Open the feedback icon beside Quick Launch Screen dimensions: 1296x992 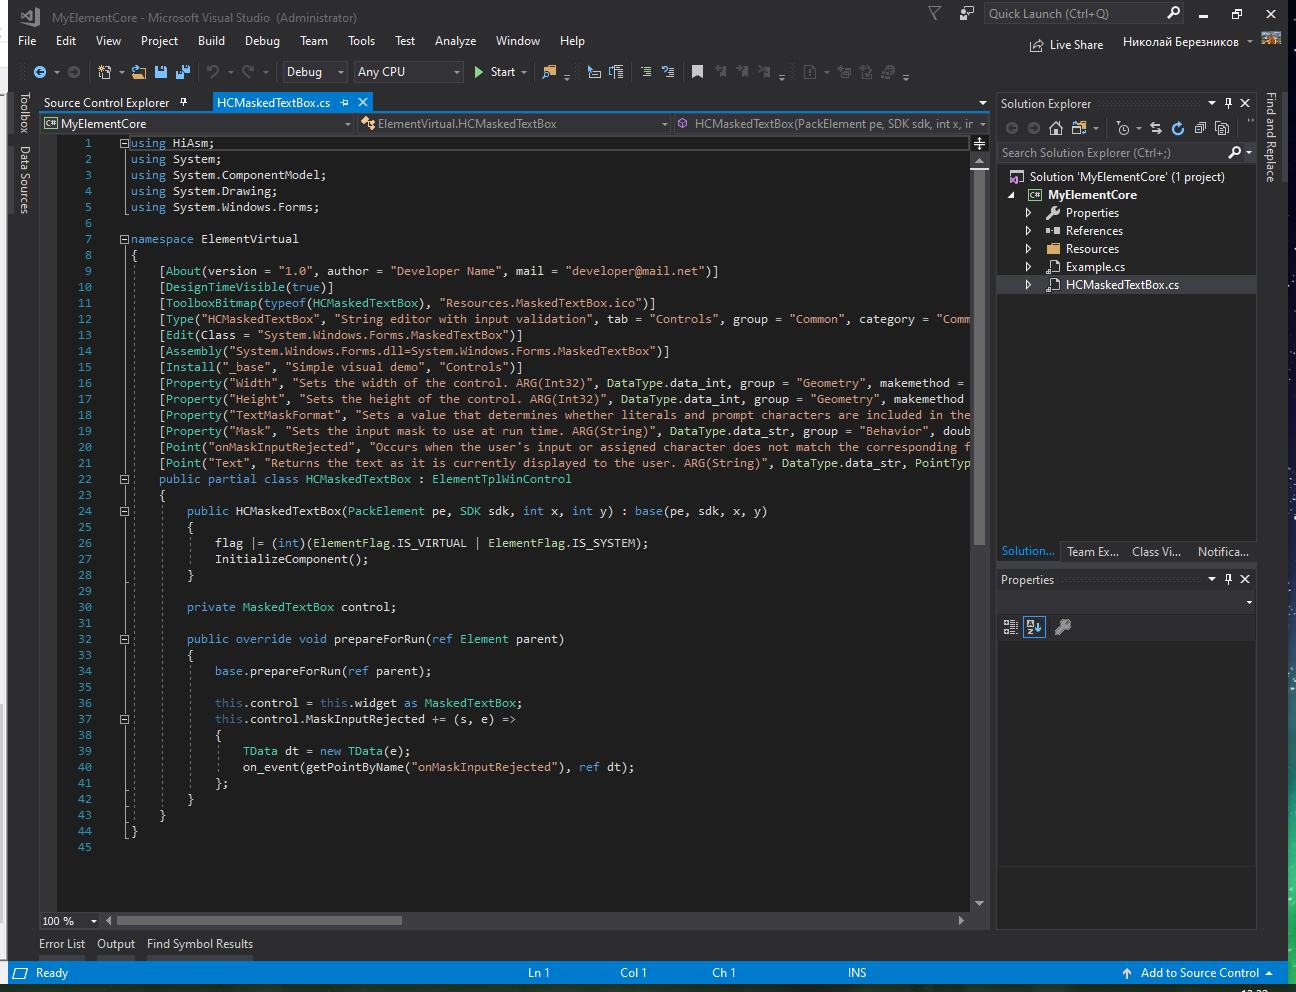pyautogui.click(x=966, y=14)
